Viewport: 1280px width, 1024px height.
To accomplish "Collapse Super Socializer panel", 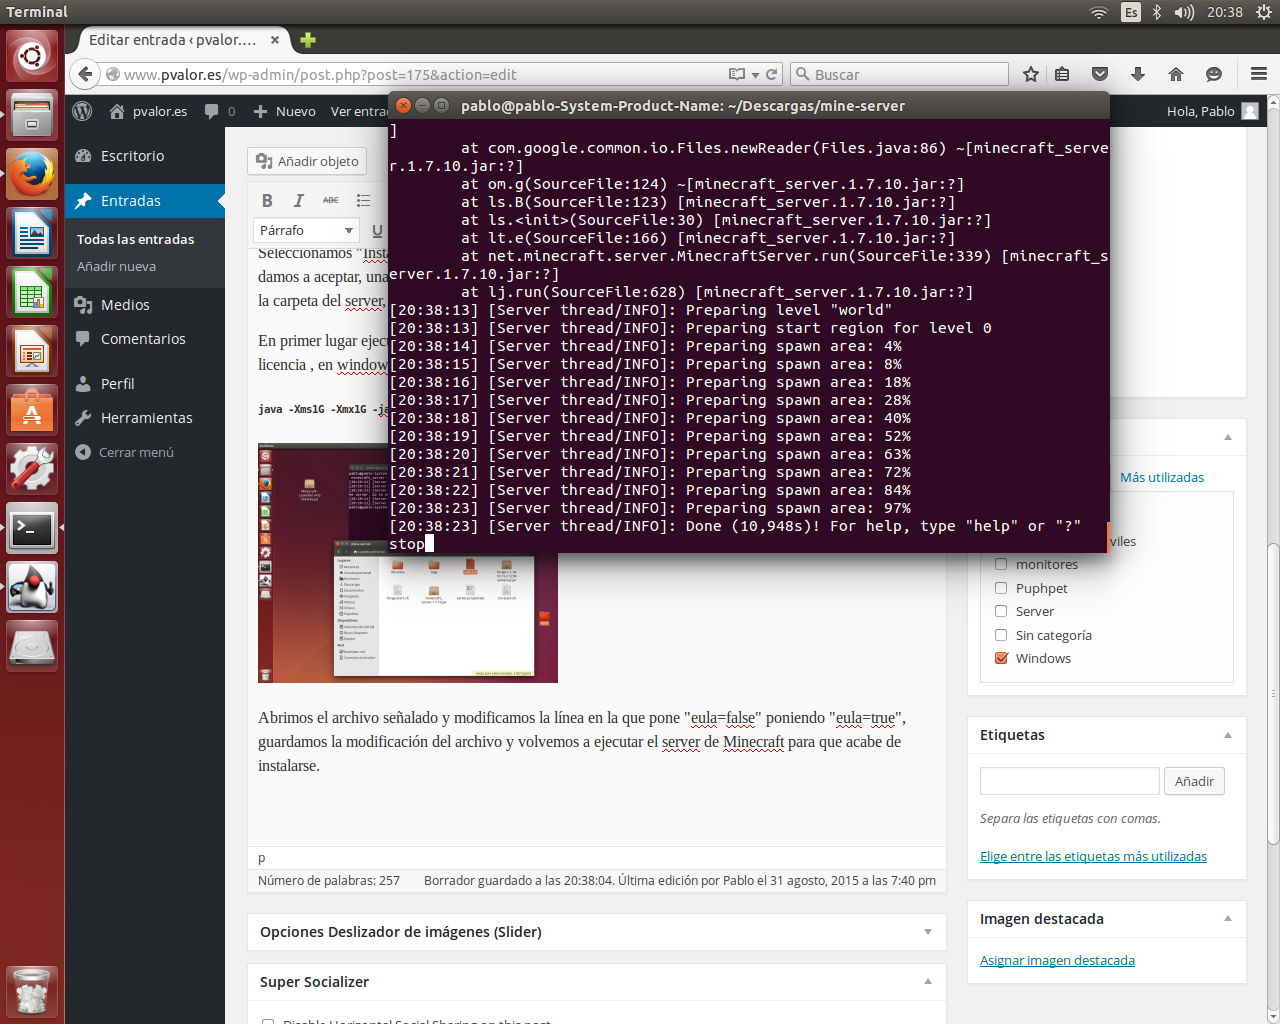I will 928,982.
